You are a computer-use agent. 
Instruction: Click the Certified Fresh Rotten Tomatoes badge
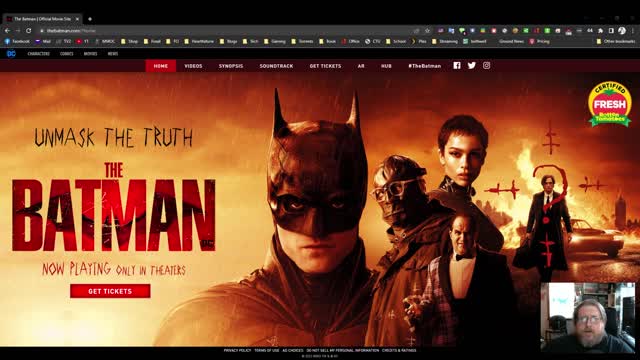[x=610, y=104]
